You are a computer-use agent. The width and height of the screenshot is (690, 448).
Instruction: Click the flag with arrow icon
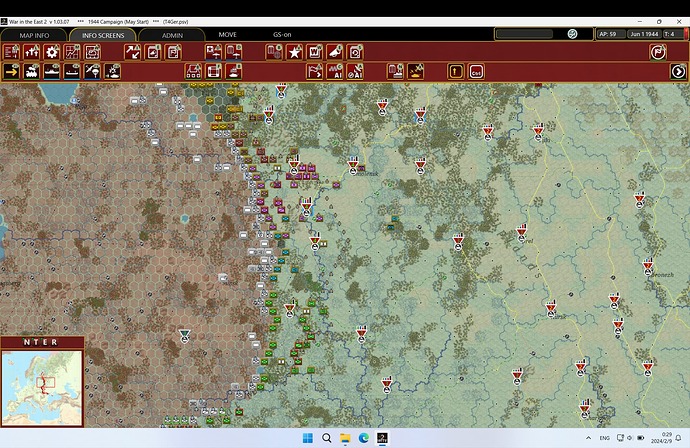(x=314, y=71)
